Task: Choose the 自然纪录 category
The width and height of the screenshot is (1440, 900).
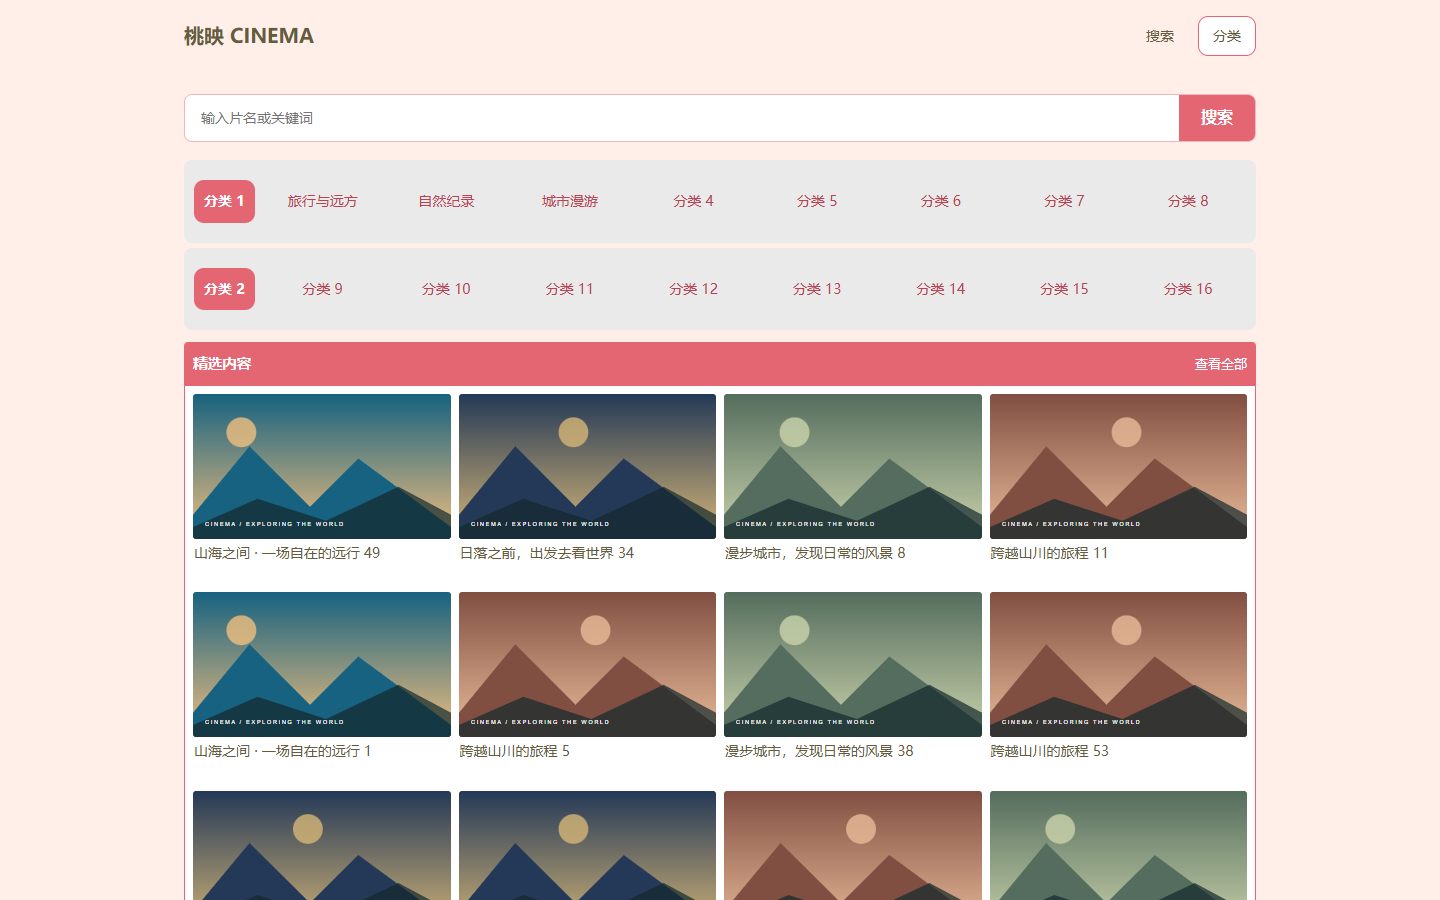Action: tap(446, 201)
